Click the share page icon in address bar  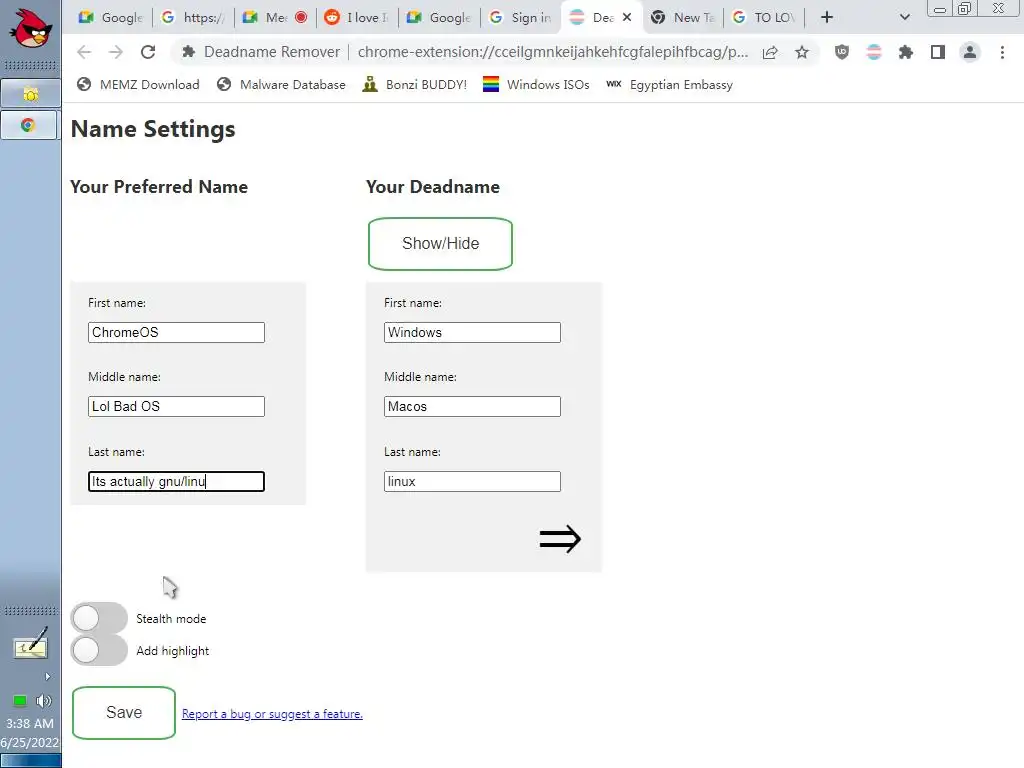770,52
